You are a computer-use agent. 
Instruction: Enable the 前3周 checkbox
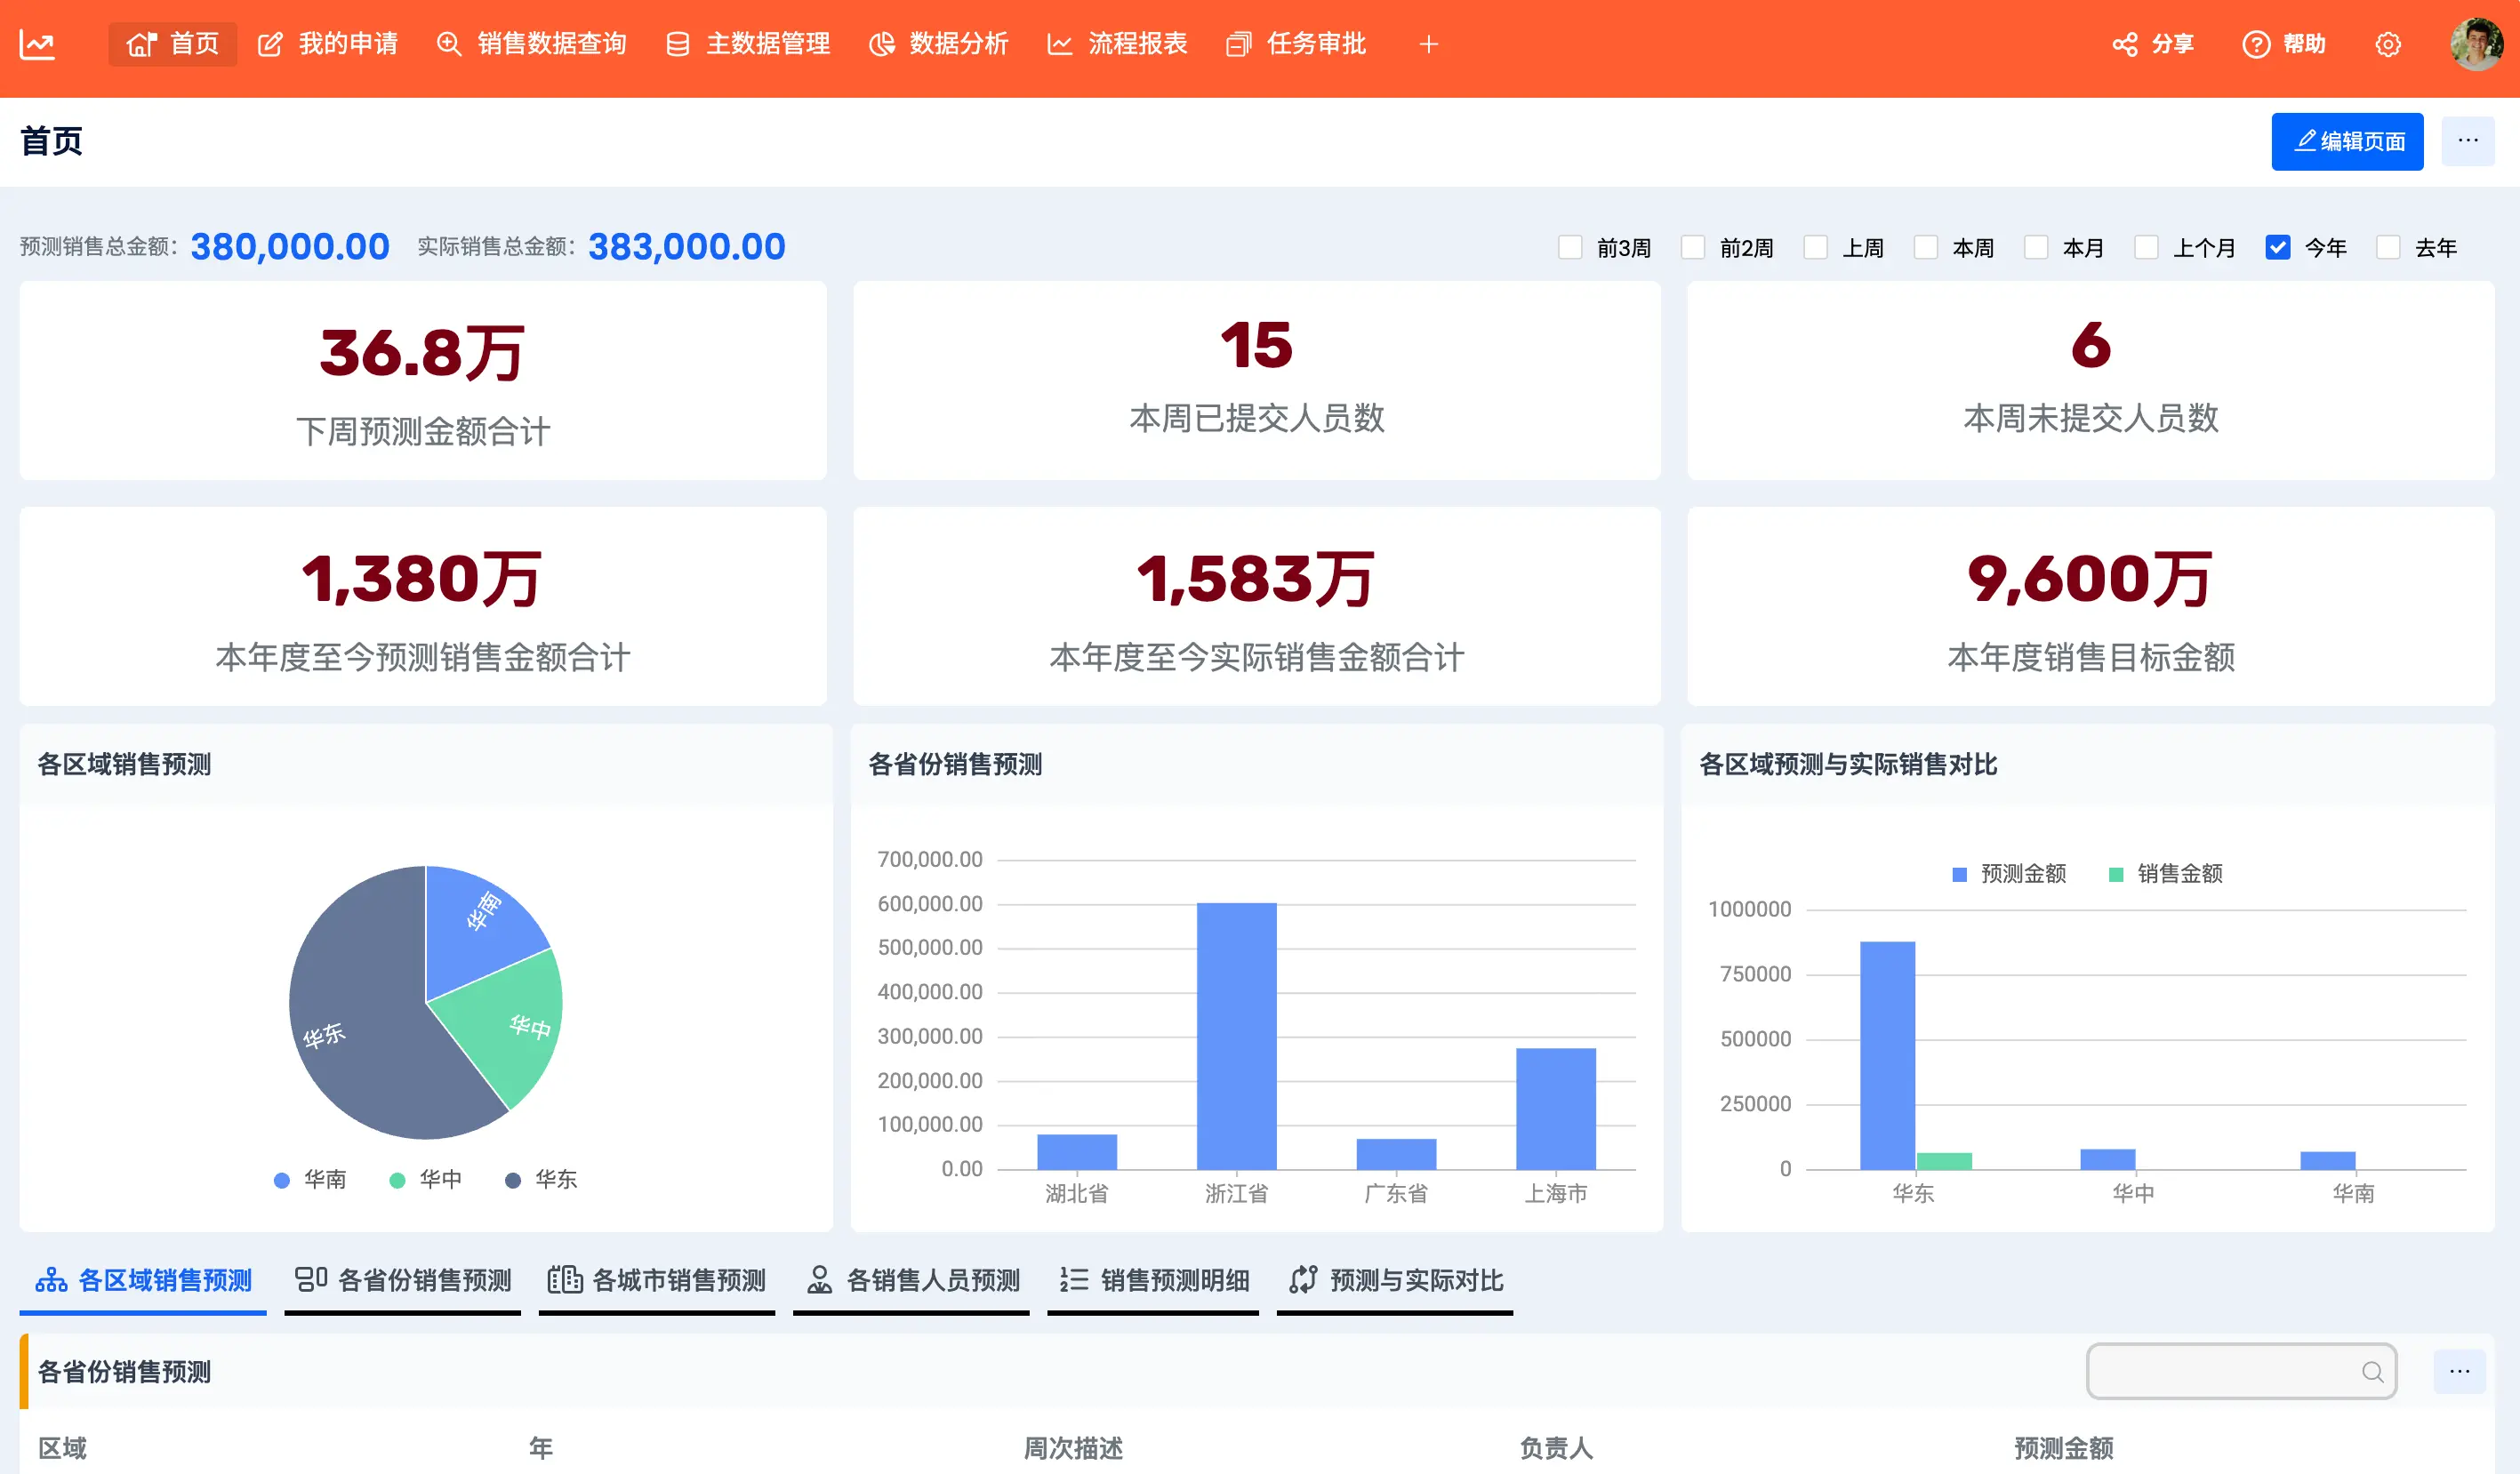[1570, 247]
